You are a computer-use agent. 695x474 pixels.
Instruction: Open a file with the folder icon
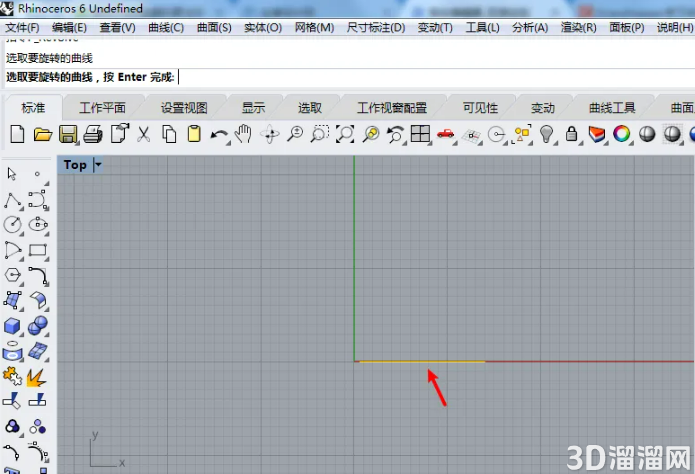43,134
